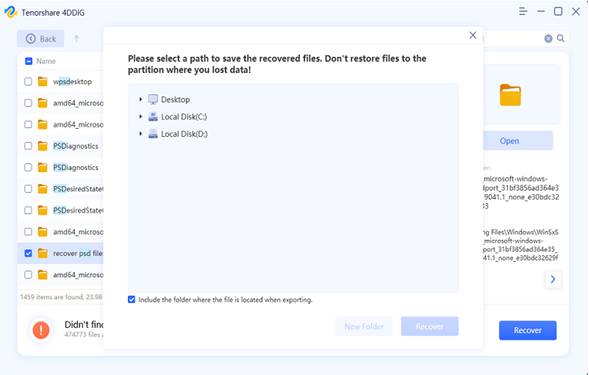Click the search magnifier icon
The height and width of the screenshot is (375, 589).
560,38
